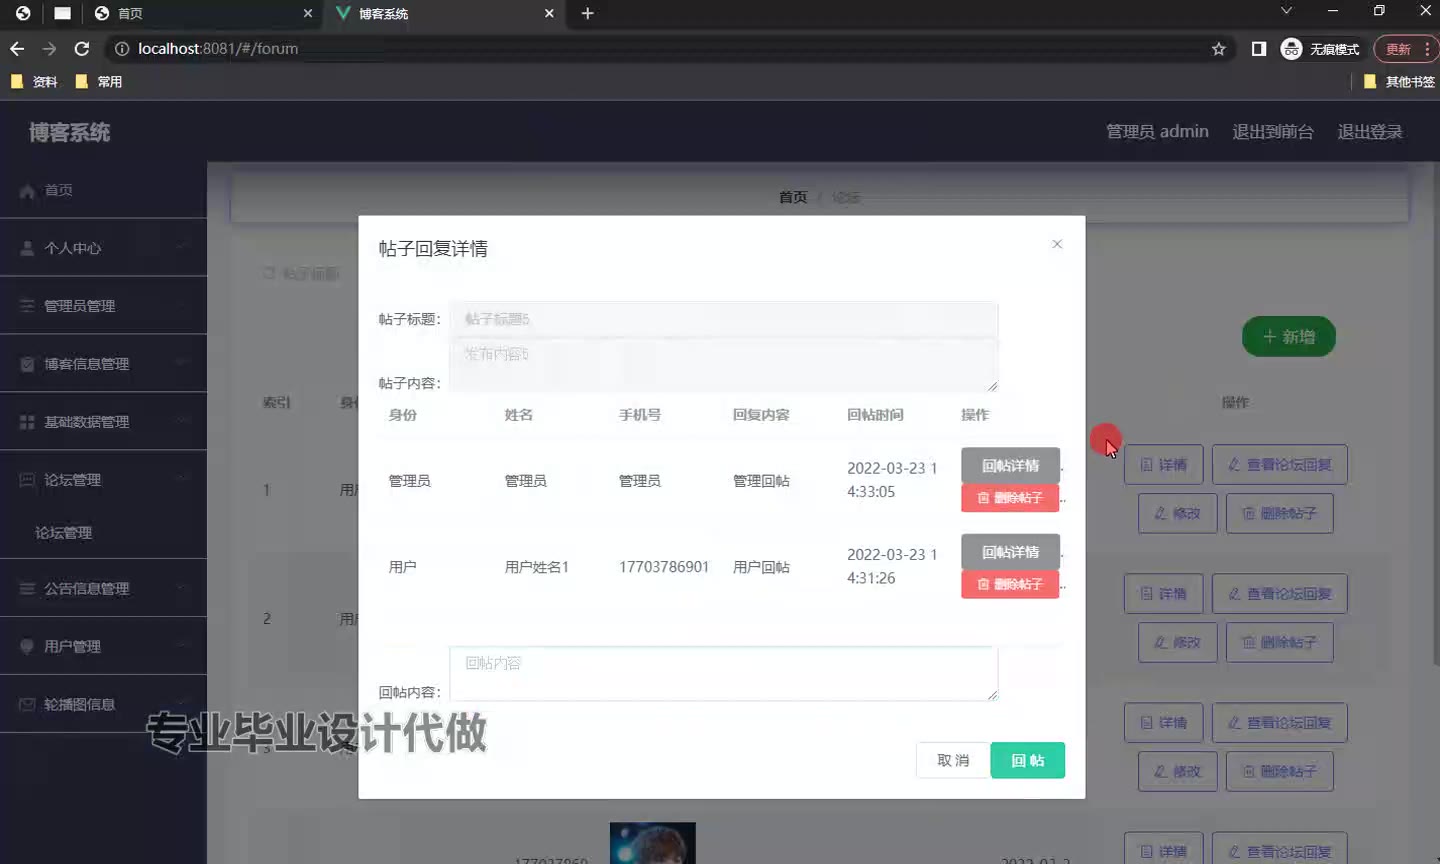This screenshot has width=1440, height=864.
Task: Click the 帖子标题 input field in dialog
Action: (x=723, y=319)
